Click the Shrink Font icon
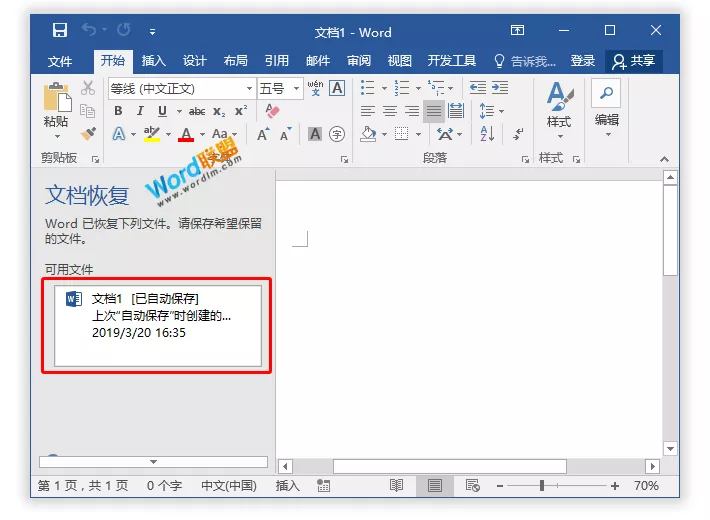The height and width of the screenshot is (520, 710). pyautogui.click(x=285, y=134)
